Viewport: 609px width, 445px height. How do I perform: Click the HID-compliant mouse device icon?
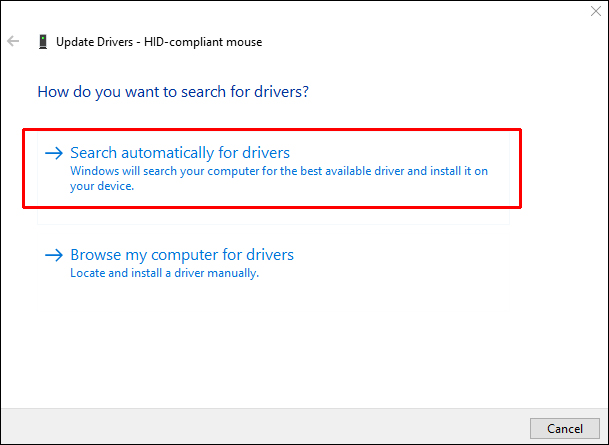(42, 42)
